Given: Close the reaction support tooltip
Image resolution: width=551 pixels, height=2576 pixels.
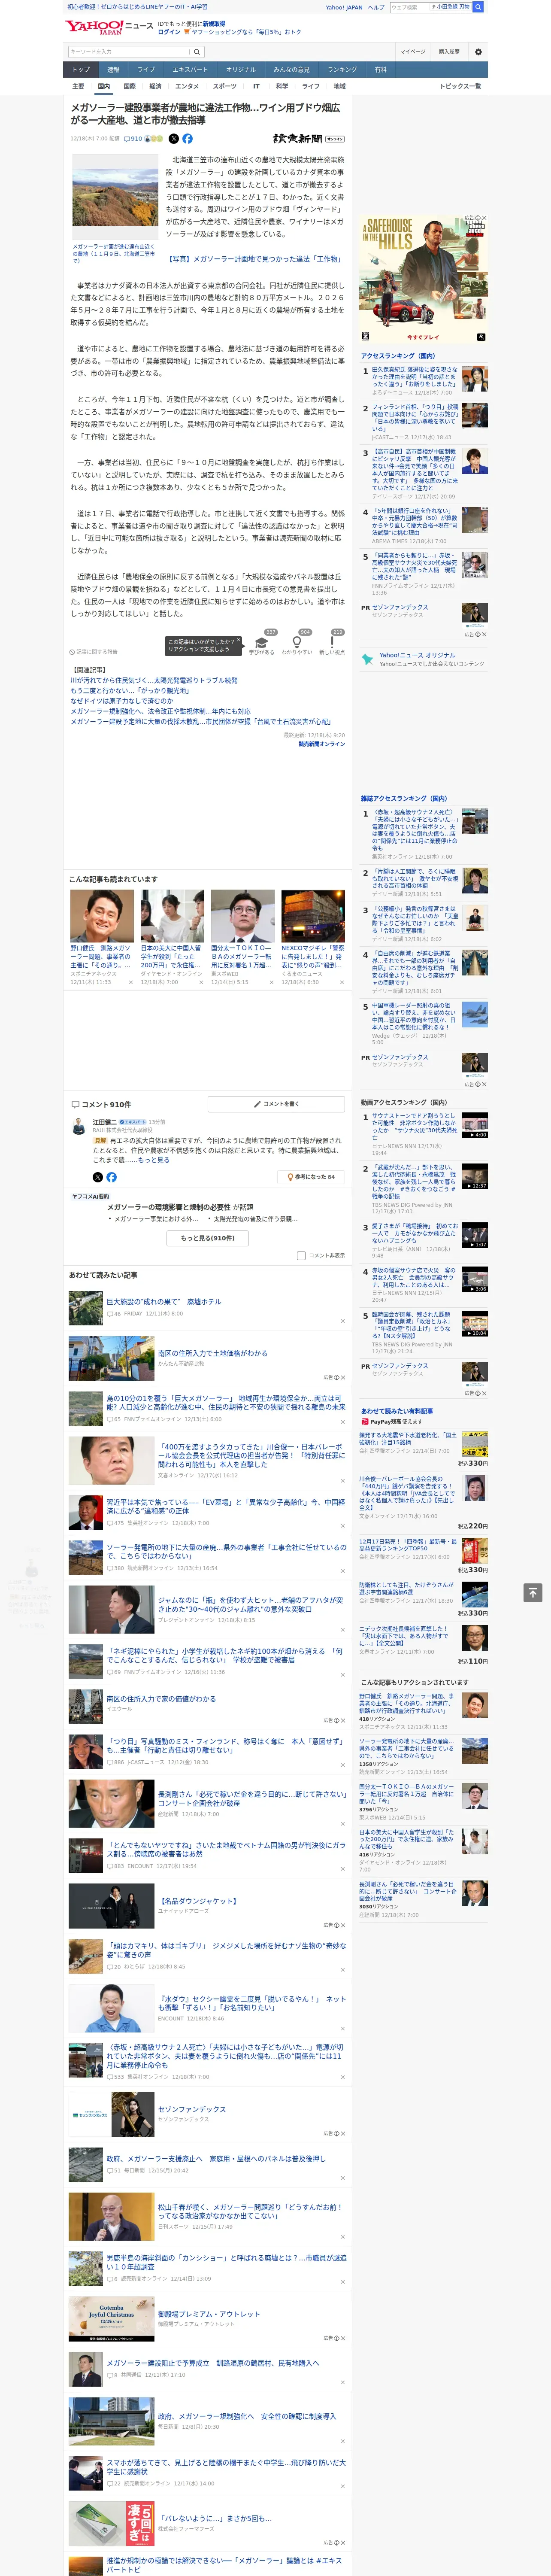Looking at the screenshot, I should click(x=238, y=640).
